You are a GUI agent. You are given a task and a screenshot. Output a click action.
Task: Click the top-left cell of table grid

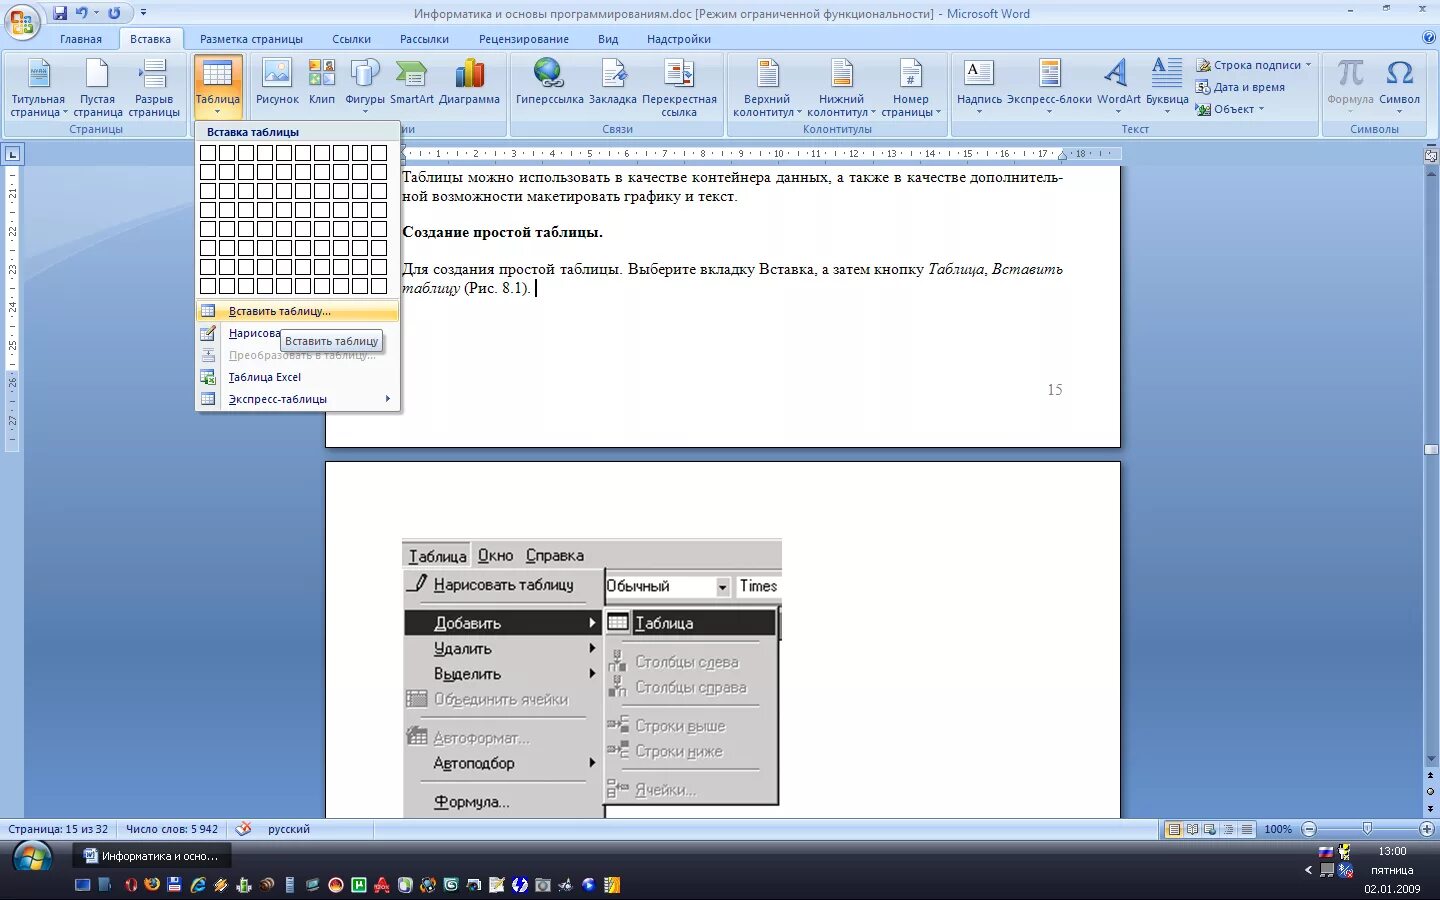click(x=208, y=153)
